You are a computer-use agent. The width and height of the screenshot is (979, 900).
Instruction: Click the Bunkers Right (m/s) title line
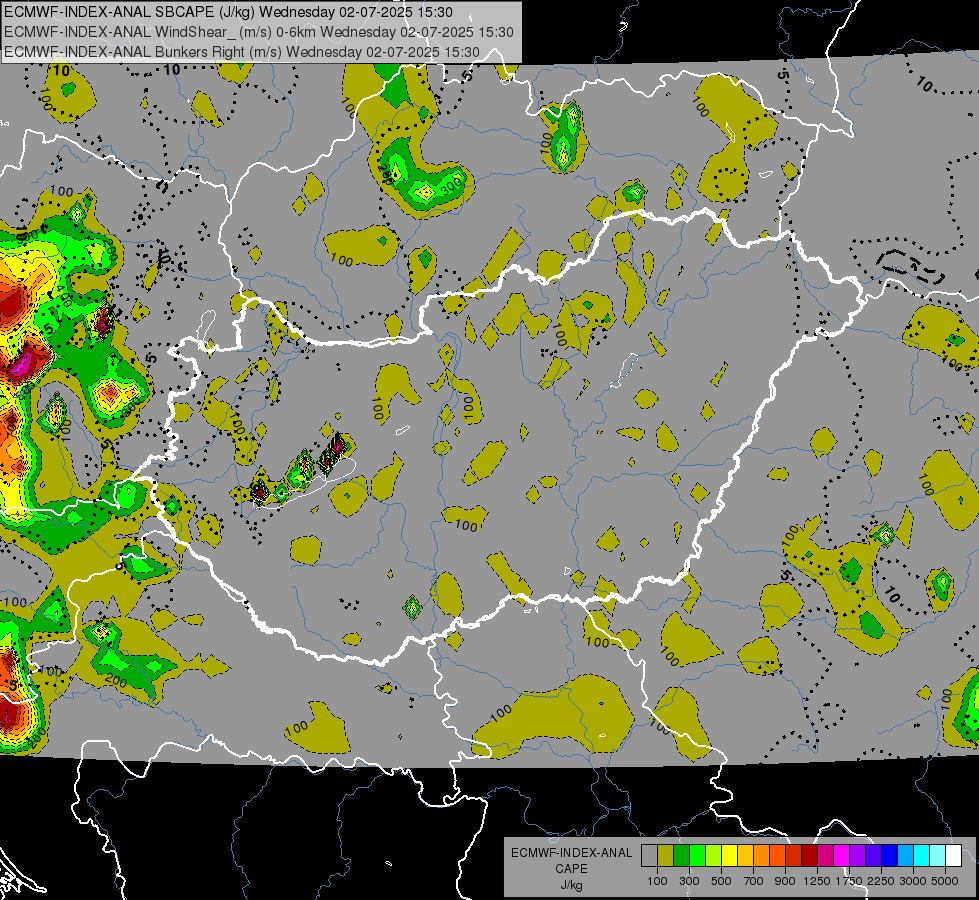[x=242, y=52]
